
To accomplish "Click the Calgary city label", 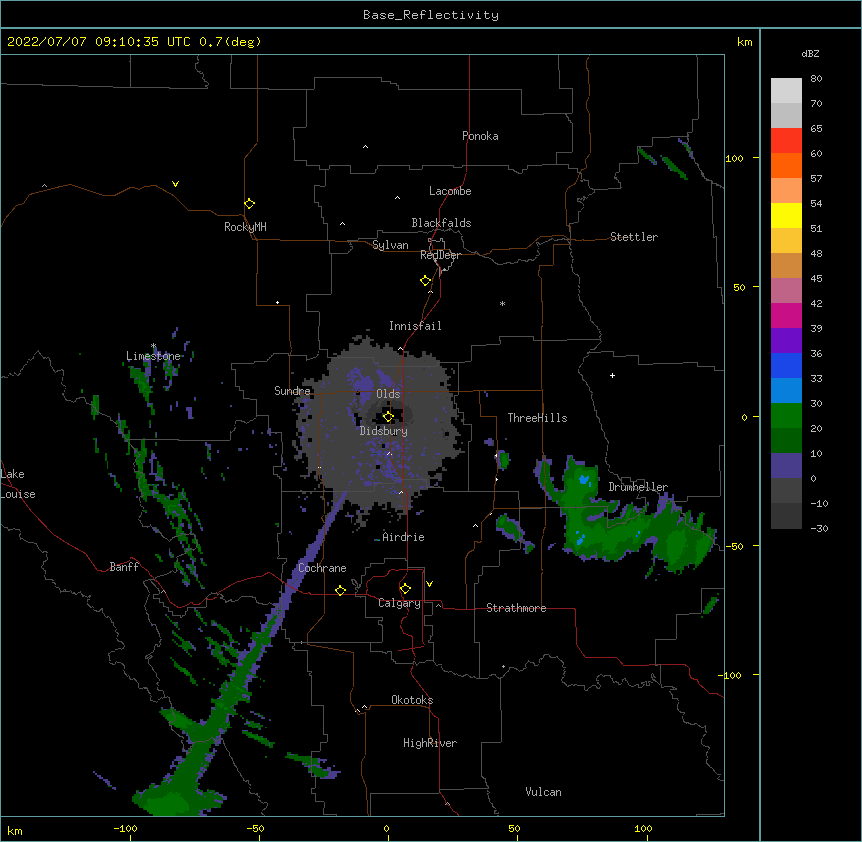I will tap(400, 603).
